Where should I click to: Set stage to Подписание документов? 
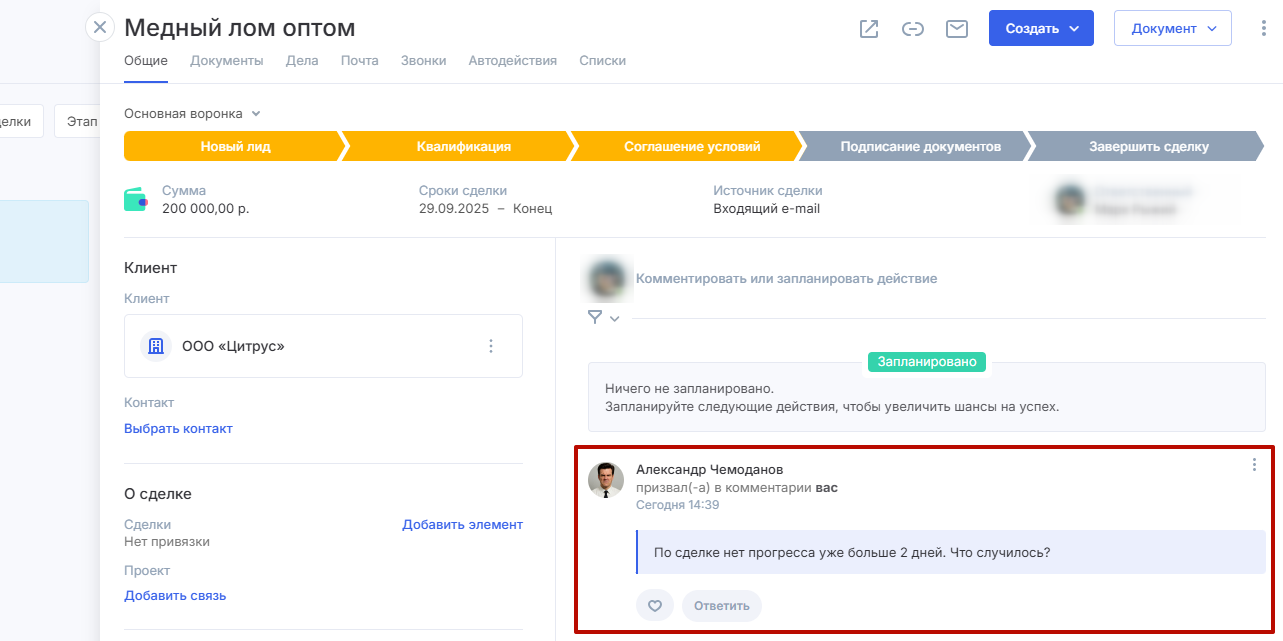click(919, 147)
